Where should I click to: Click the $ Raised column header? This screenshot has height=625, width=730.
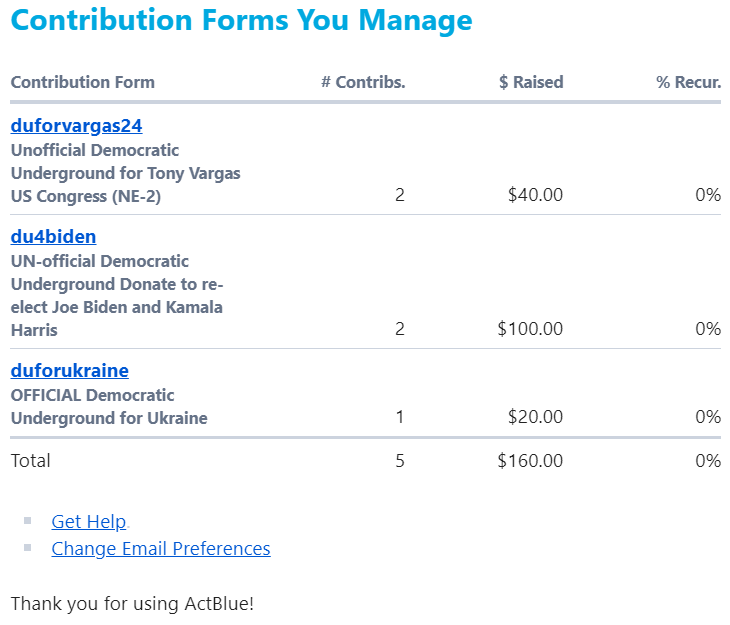[x=530, y=82]
